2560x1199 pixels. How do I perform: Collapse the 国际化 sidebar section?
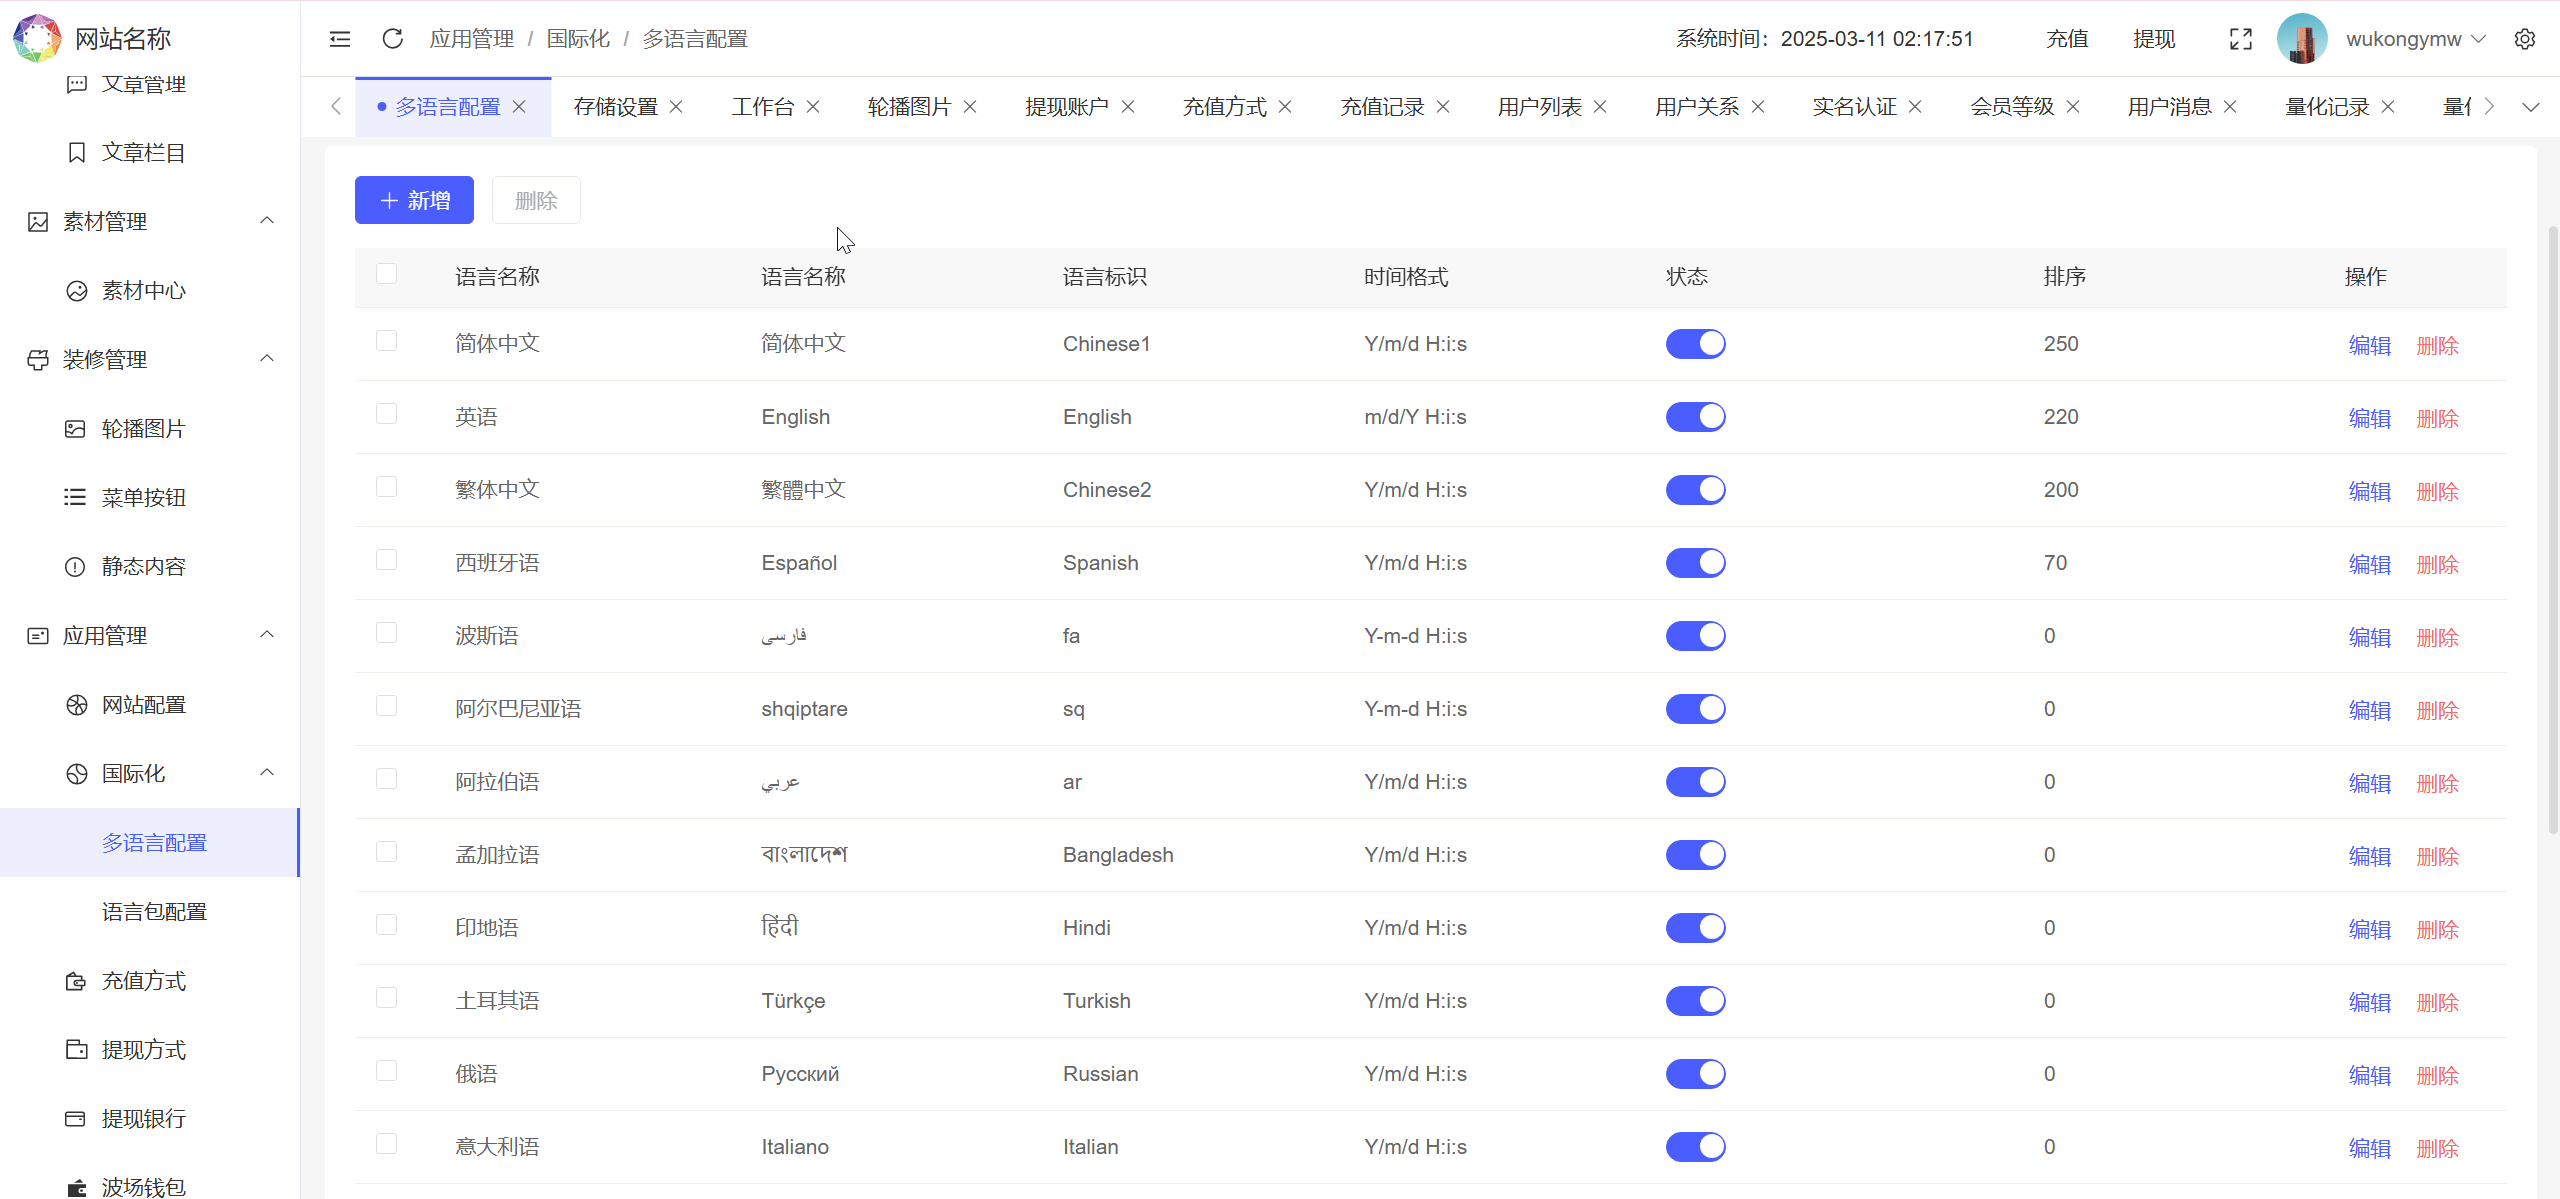click(x=266, y=772)
